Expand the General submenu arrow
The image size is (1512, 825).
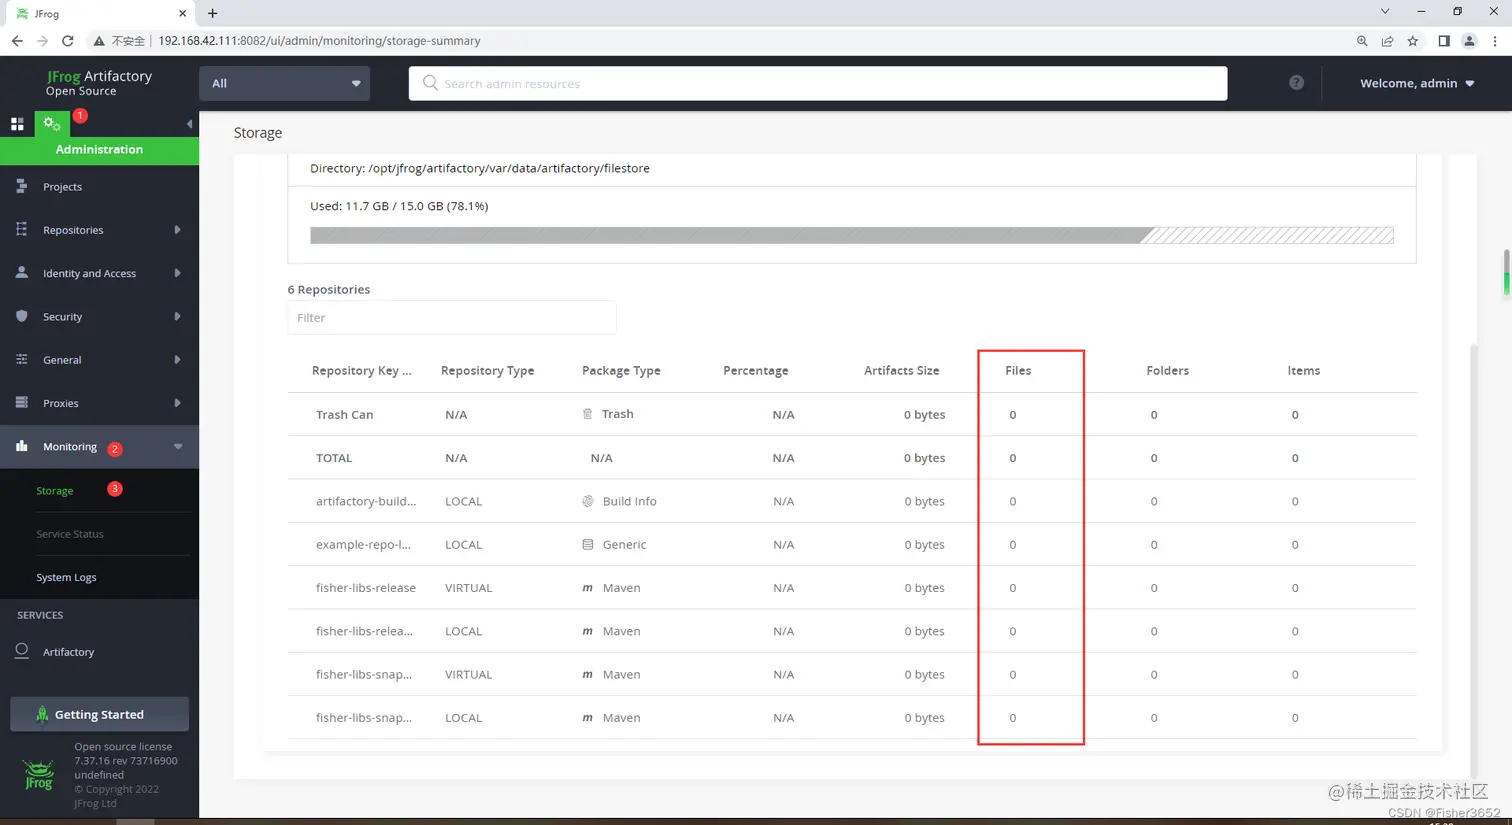point(177,359)
